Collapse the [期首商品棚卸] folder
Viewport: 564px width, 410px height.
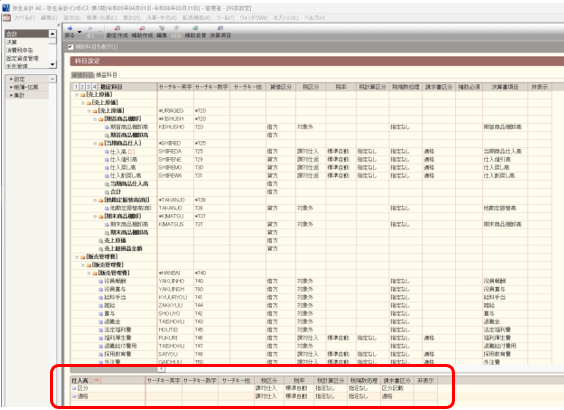tap(95, 119)
